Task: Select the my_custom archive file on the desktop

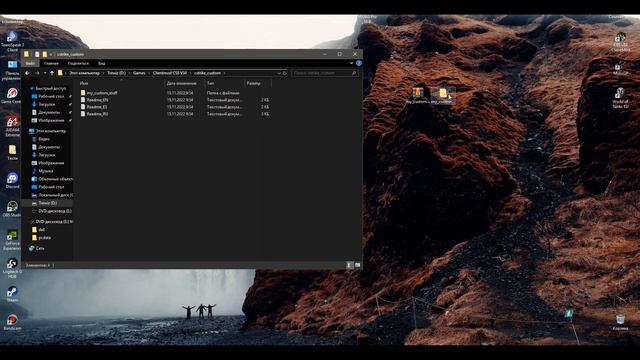Action: tap(418, 95)
